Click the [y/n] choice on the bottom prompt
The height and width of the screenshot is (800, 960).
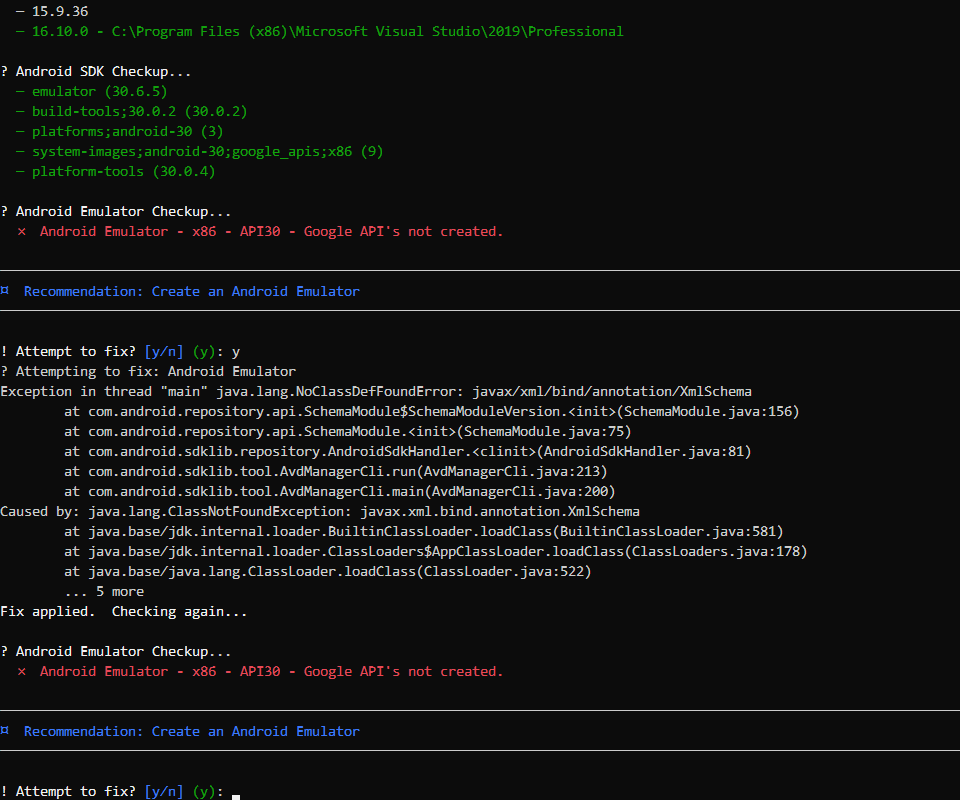click(x=162, y=791)
